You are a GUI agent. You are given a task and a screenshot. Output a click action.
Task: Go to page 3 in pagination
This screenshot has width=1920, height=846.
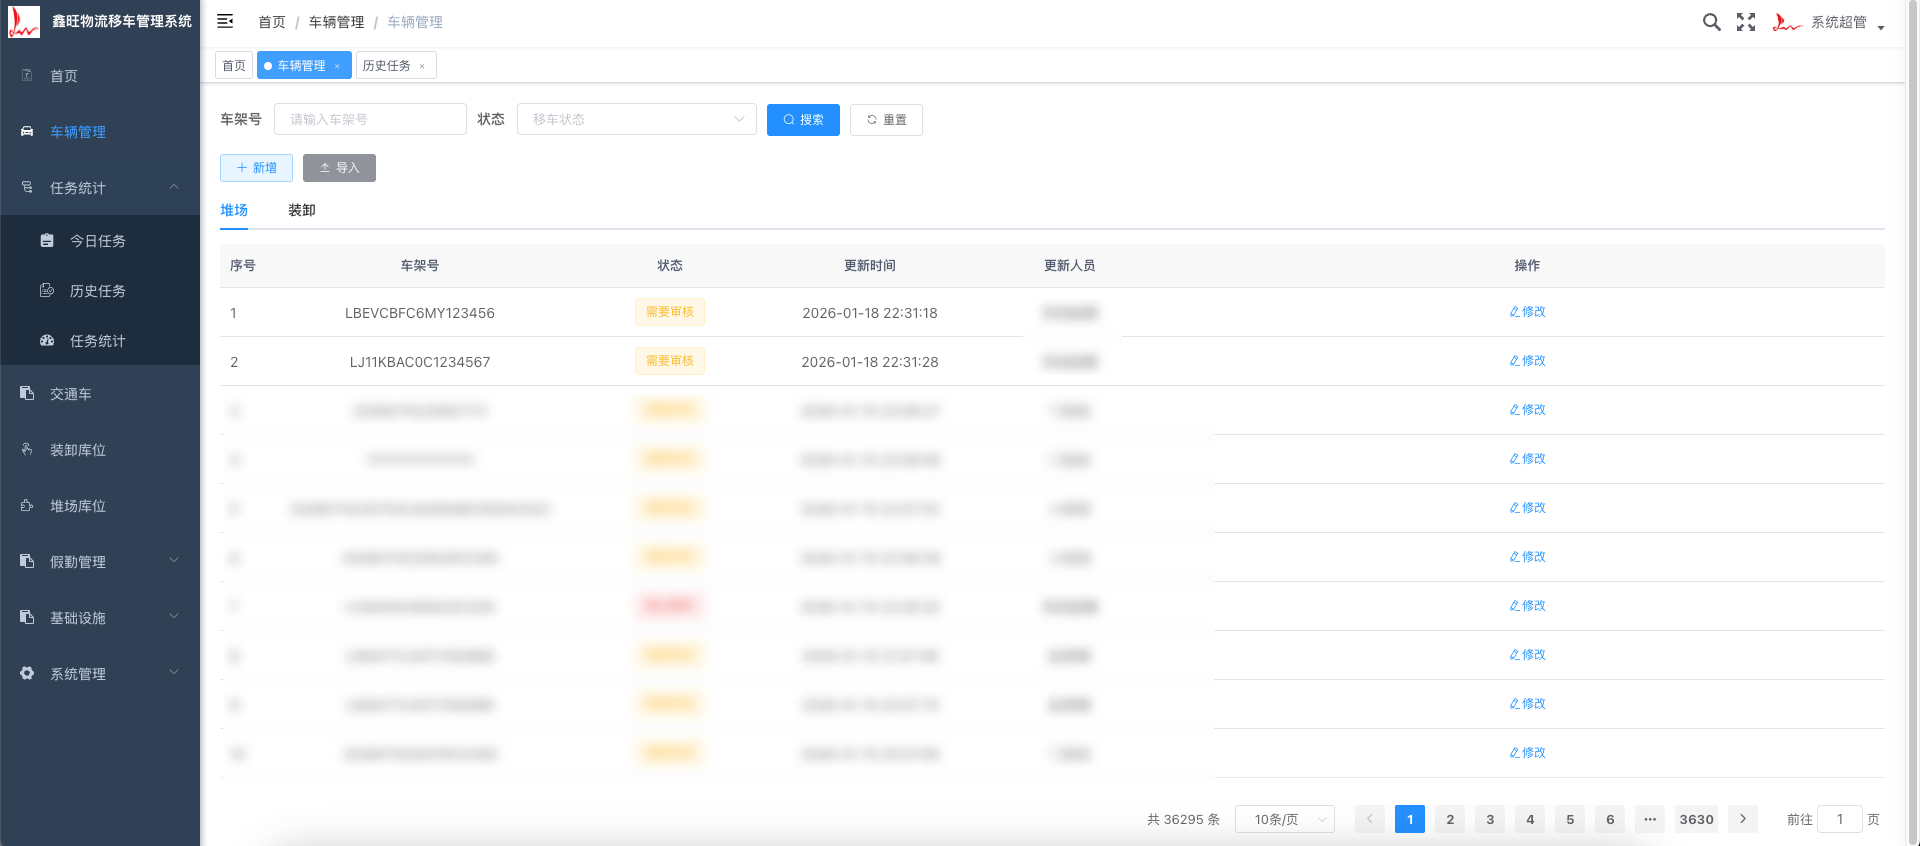pos(1490,819)
